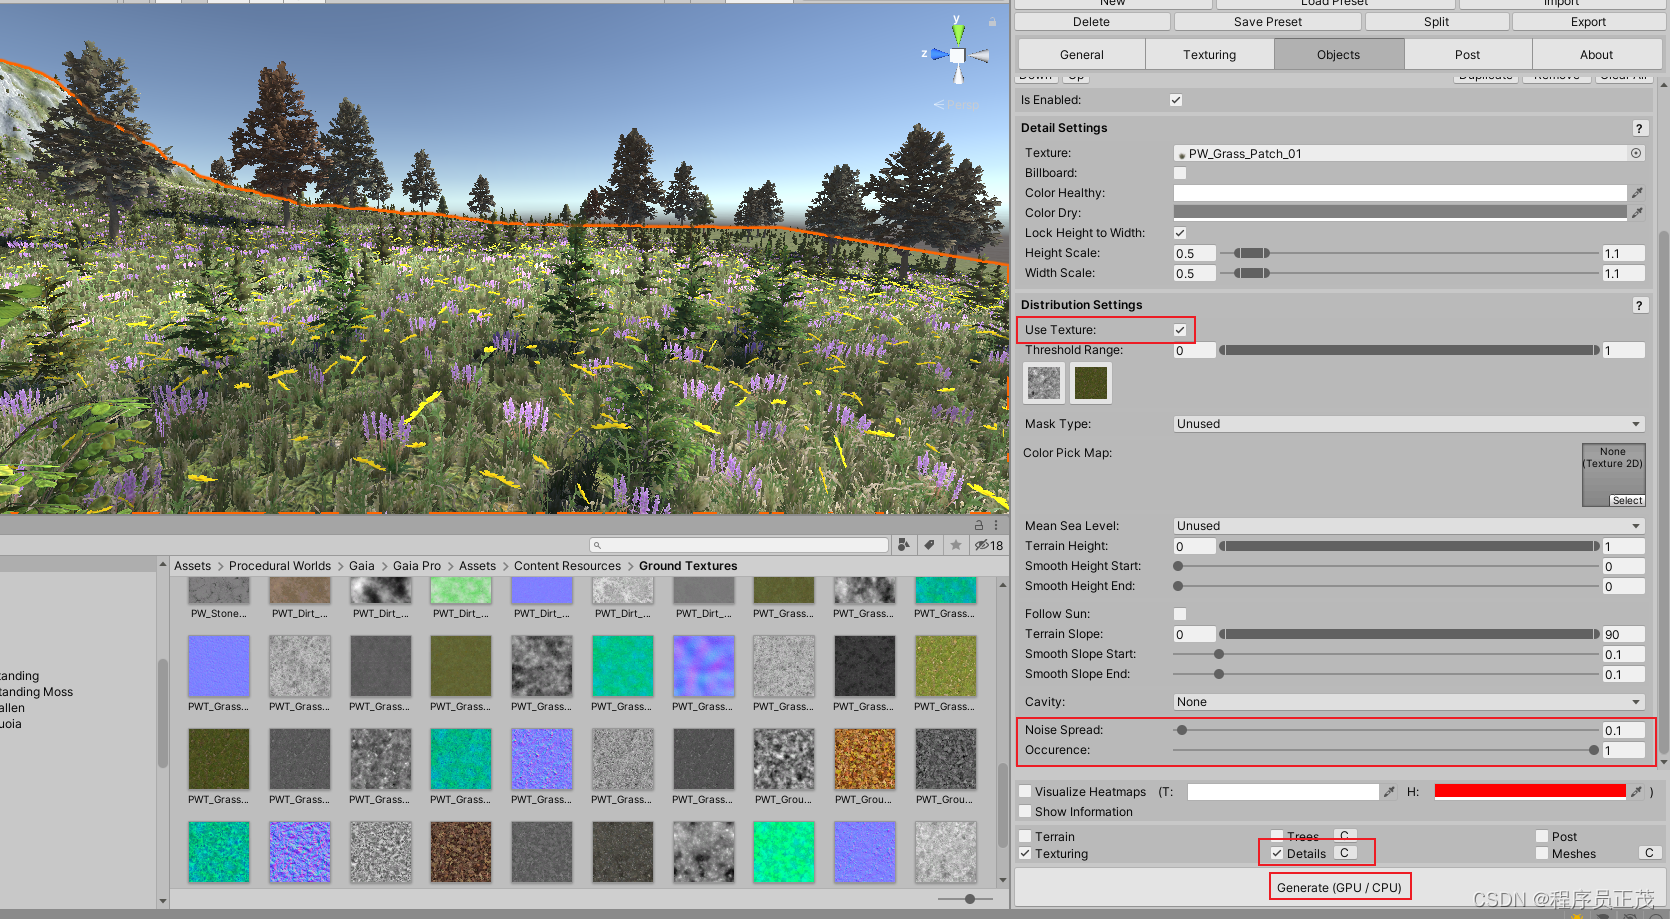This screenshot has width=1670, height=919.
Task: Click the Generate (GPU / CPU) button
Action: [1339, 887]
